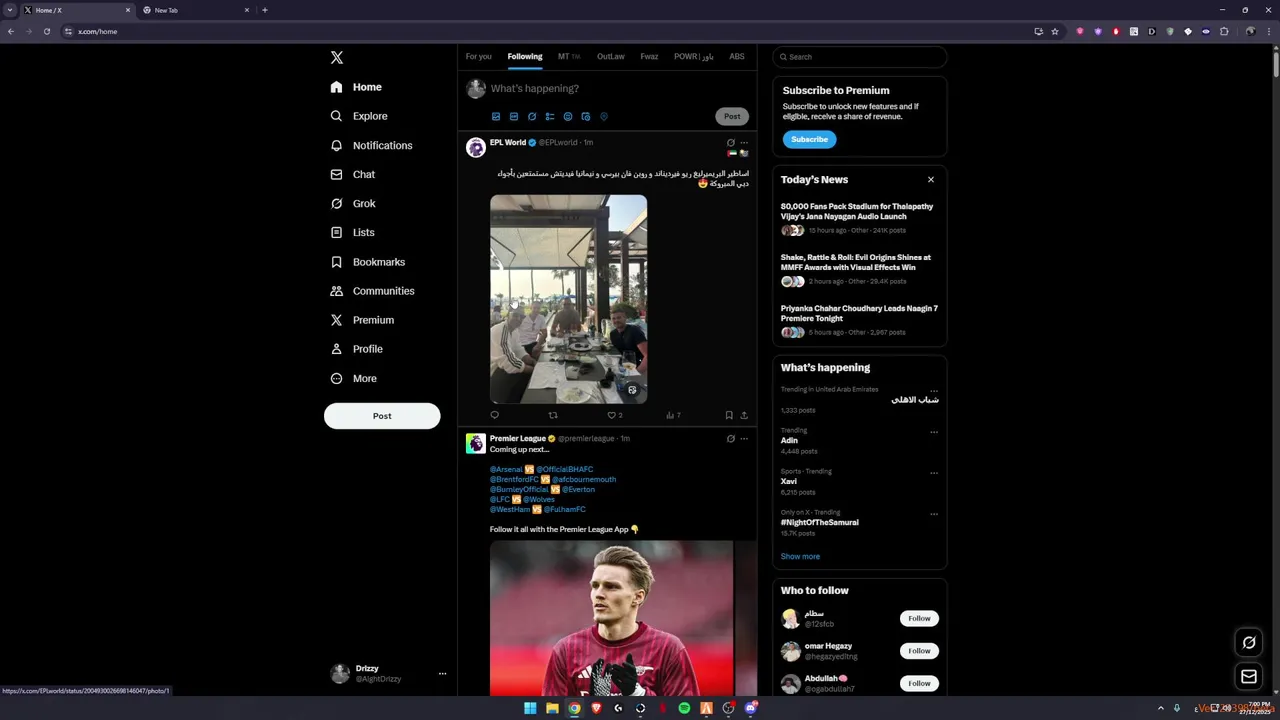Image resolution: width=1280 pixels, height=720 pixels.
Task: Open account switcher dots next to Drizzy
Action: pos(442,674)
